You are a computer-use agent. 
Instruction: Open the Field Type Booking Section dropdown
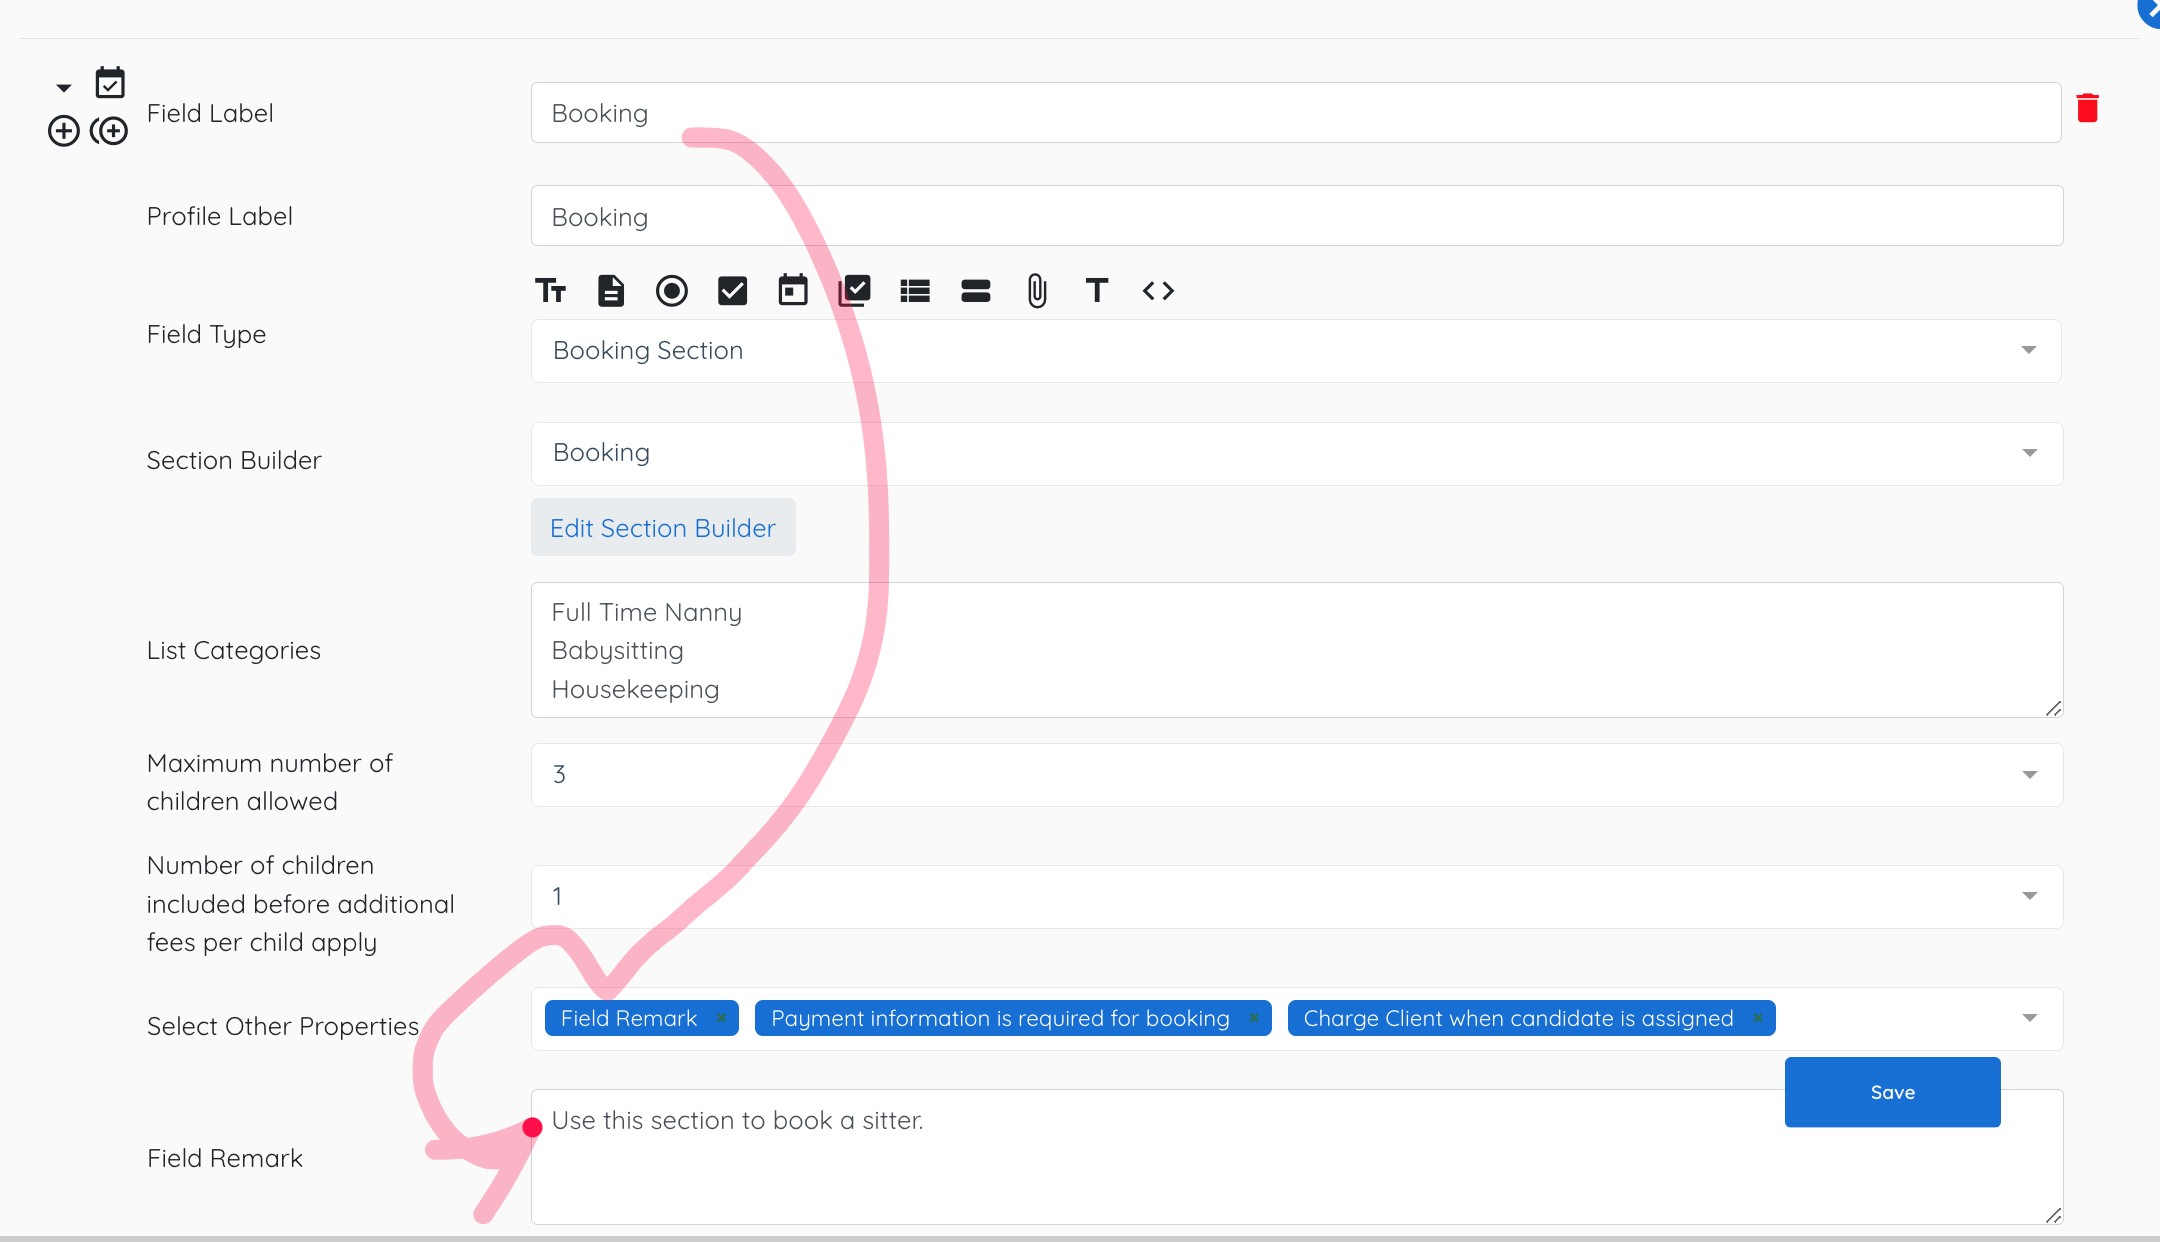(1296, 351)
